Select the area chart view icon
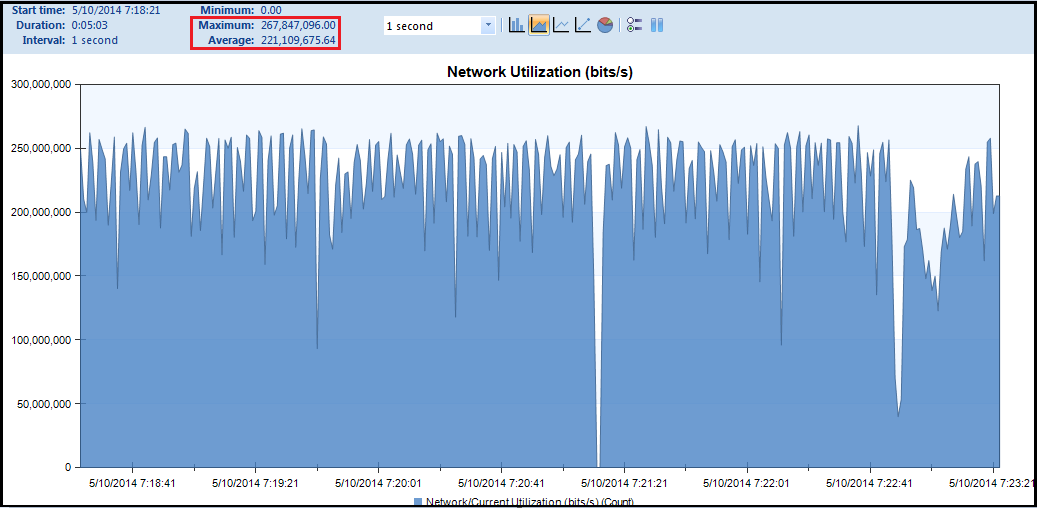Screen dimensions: 1037x508 539,25
